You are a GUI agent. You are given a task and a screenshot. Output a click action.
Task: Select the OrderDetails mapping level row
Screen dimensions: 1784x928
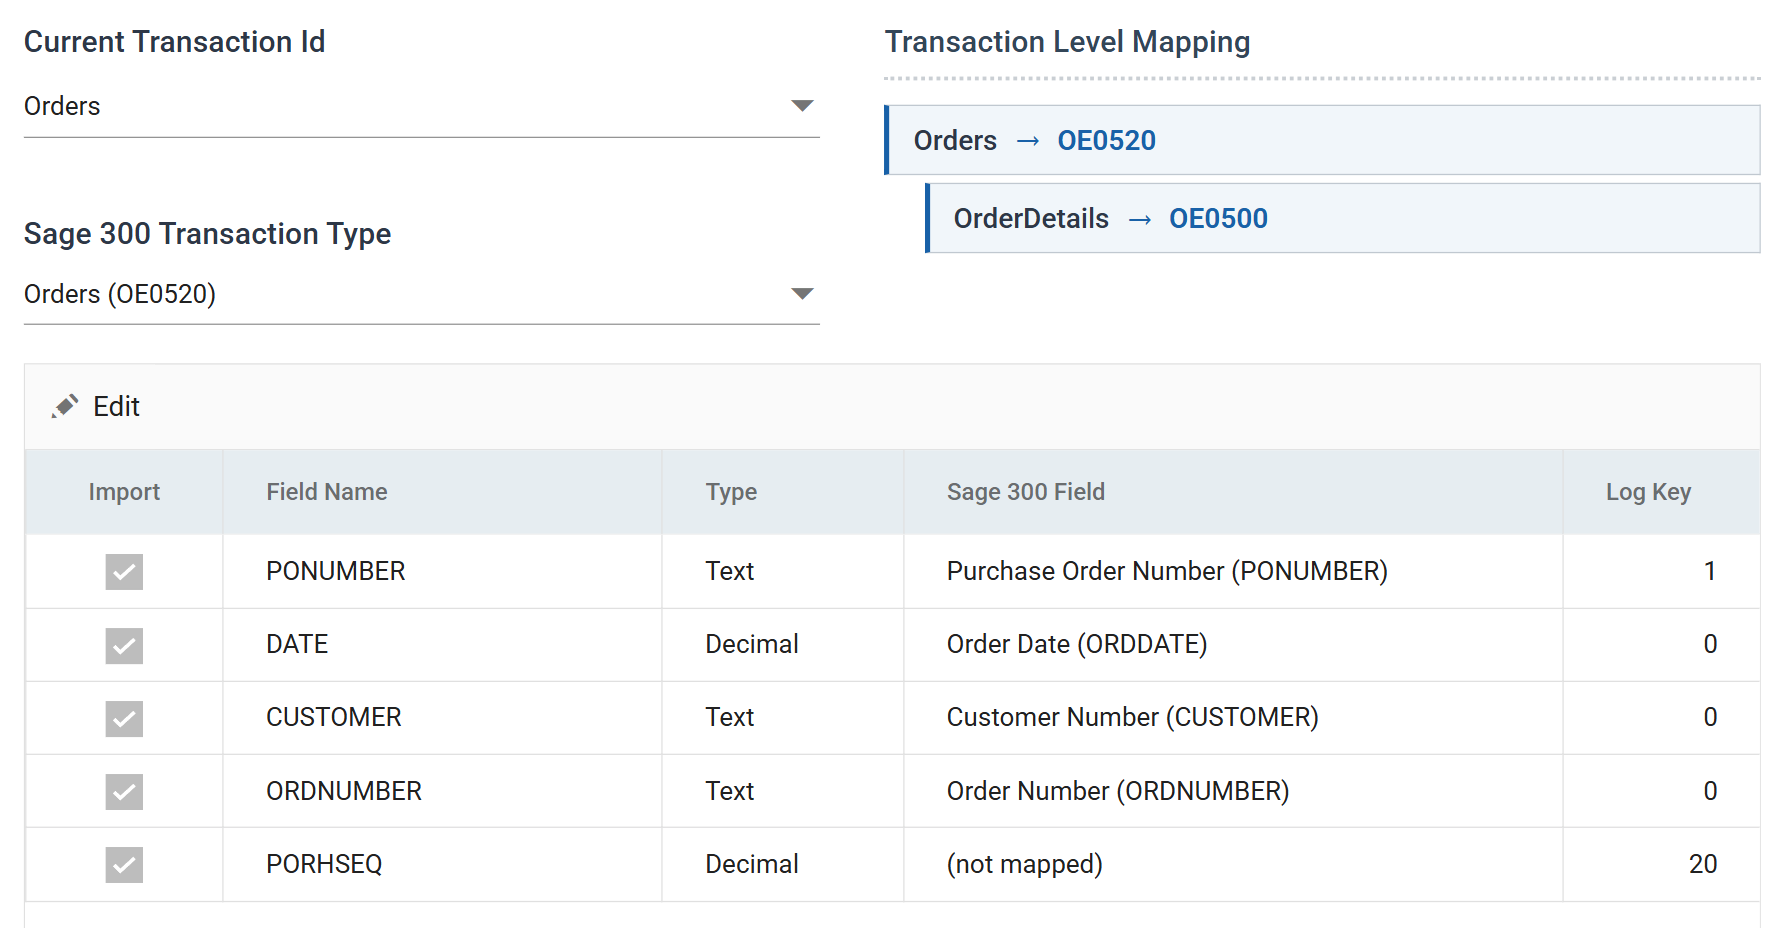pyautogui.click(x=1343, y=218)
